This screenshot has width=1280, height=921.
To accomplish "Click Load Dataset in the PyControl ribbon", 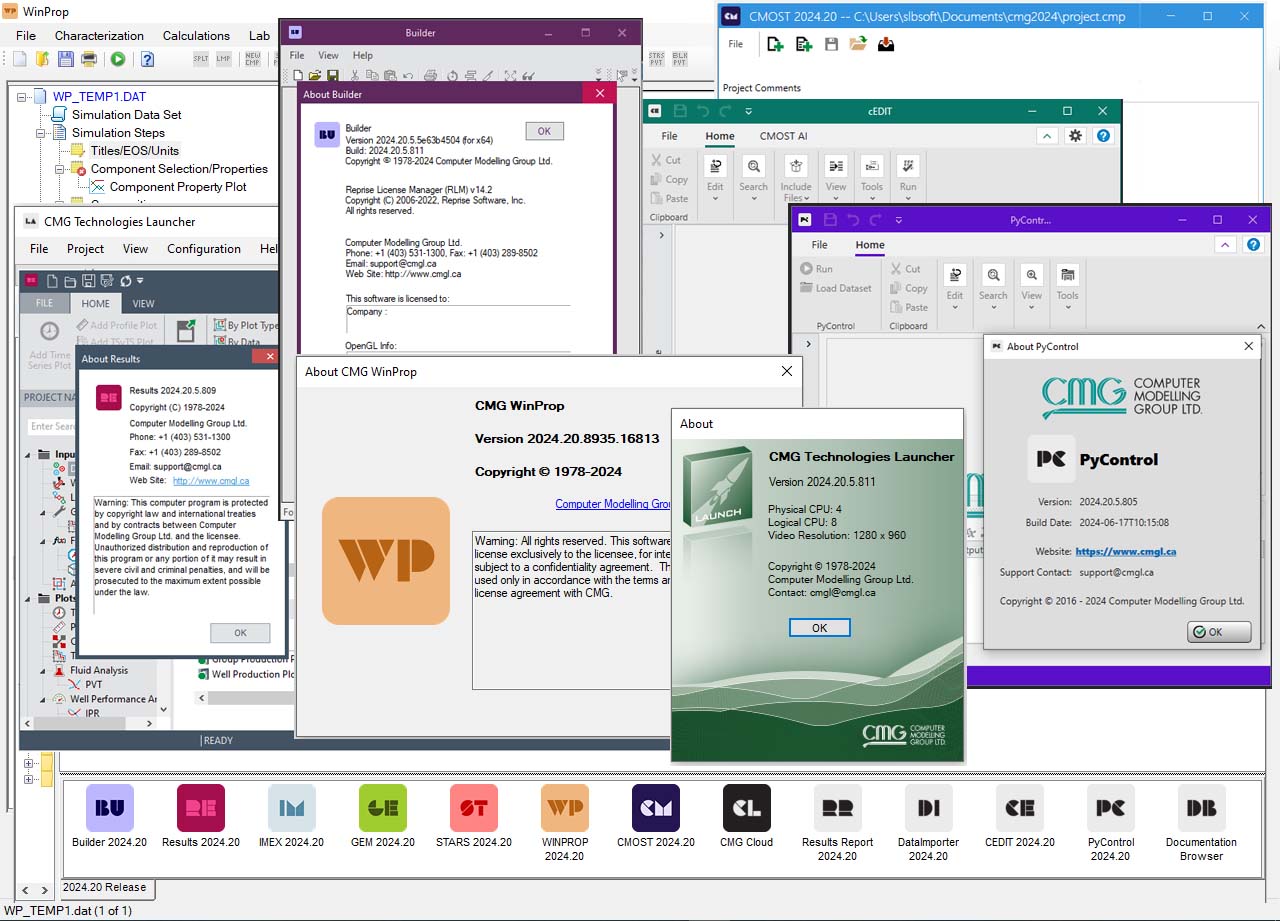I will point(836,288).
